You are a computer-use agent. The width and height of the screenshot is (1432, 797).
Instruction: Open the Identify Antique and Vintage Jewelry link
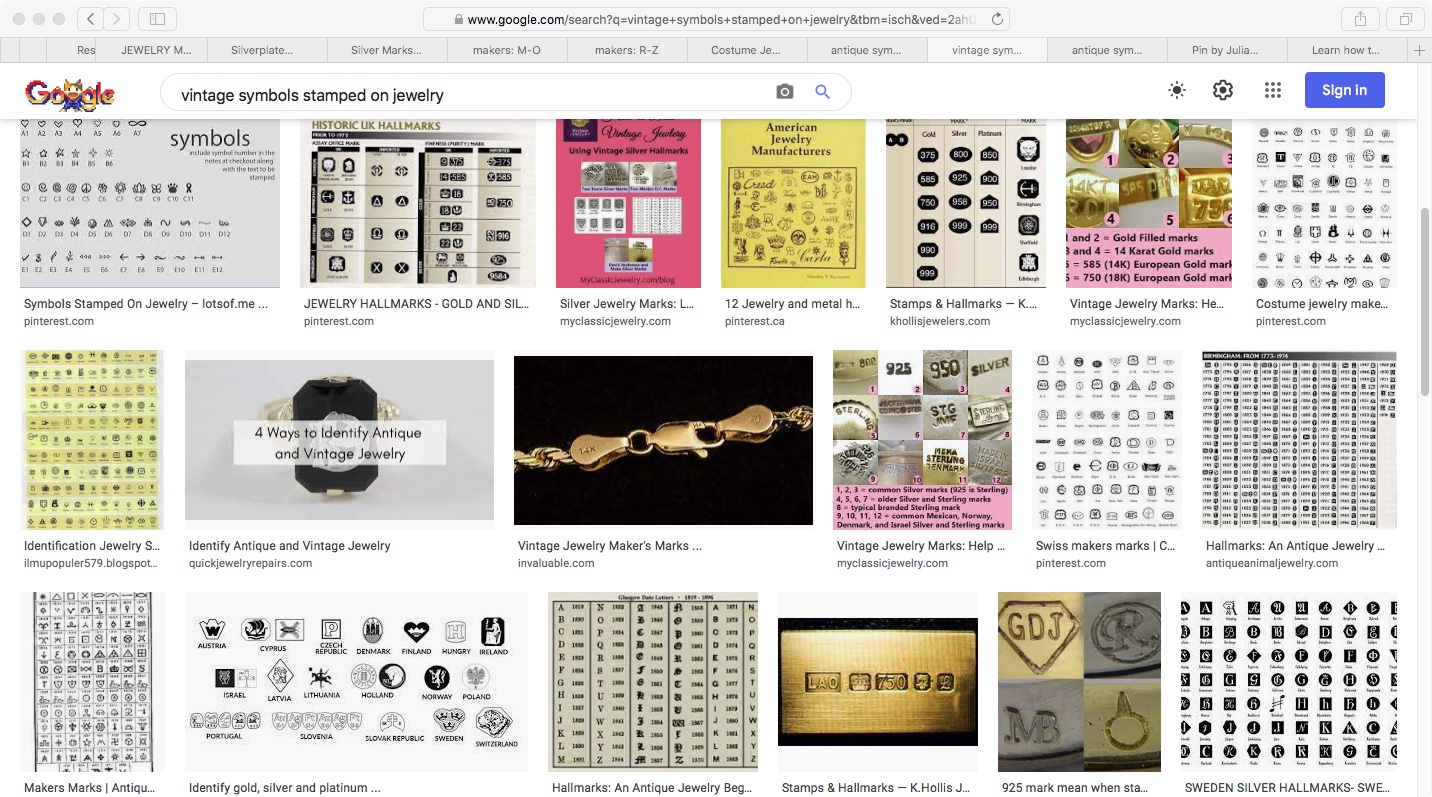[x=289, y=546]
